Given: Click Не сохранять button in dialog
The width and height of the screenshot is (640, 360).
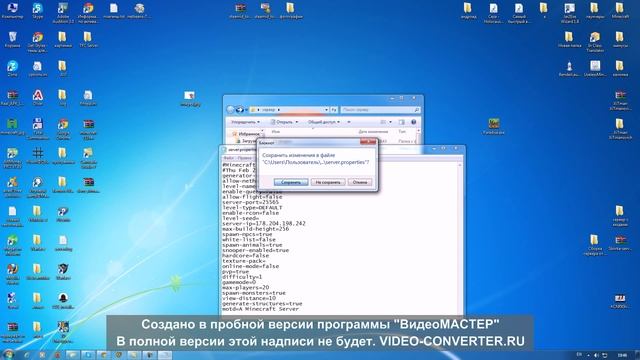Looking at the screenshot, I should tap(328, 182).
